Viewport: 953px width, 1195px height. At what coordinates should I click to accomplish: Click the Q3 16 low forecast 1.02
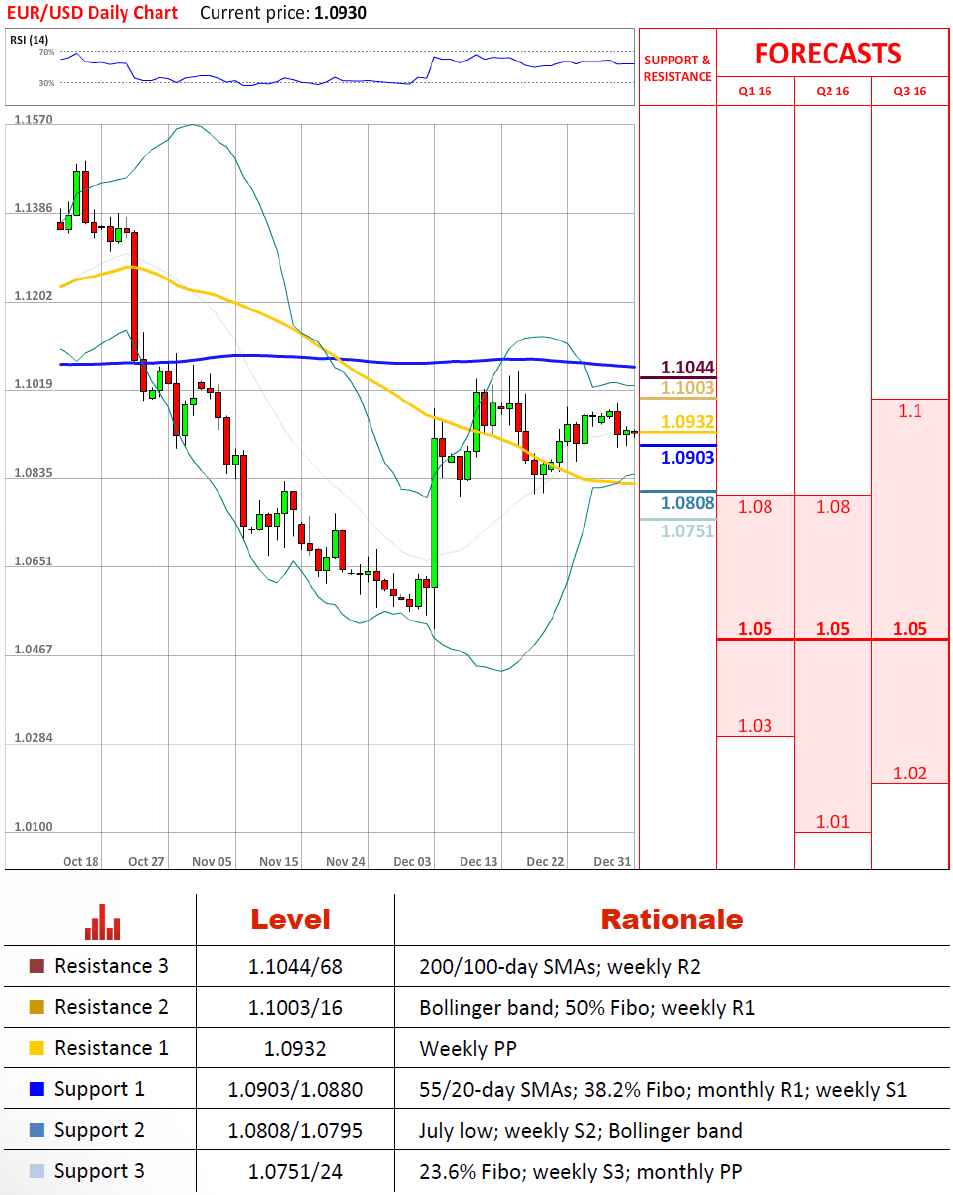pyautogui.click(x=910, y=774)
